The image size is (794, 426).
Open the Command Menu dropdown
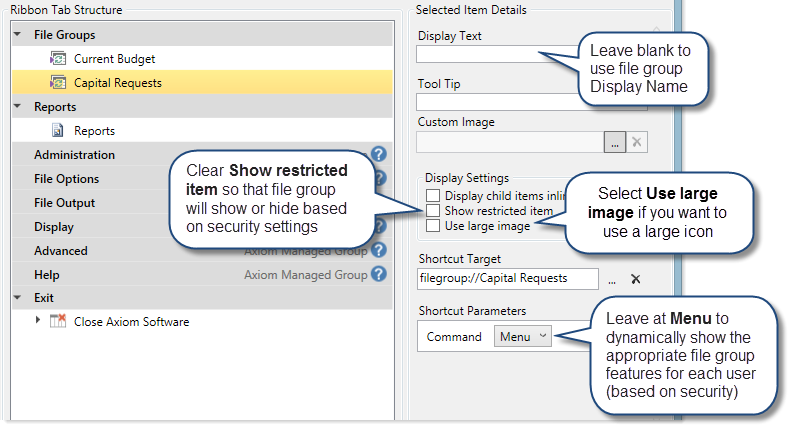click(x=523, y=337)
